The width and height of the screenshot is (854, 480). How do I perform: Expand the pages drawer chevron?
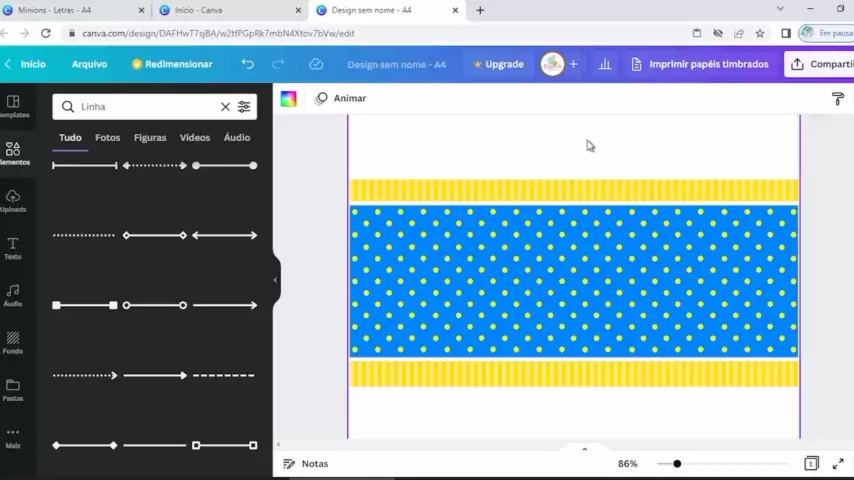[585, 449]
